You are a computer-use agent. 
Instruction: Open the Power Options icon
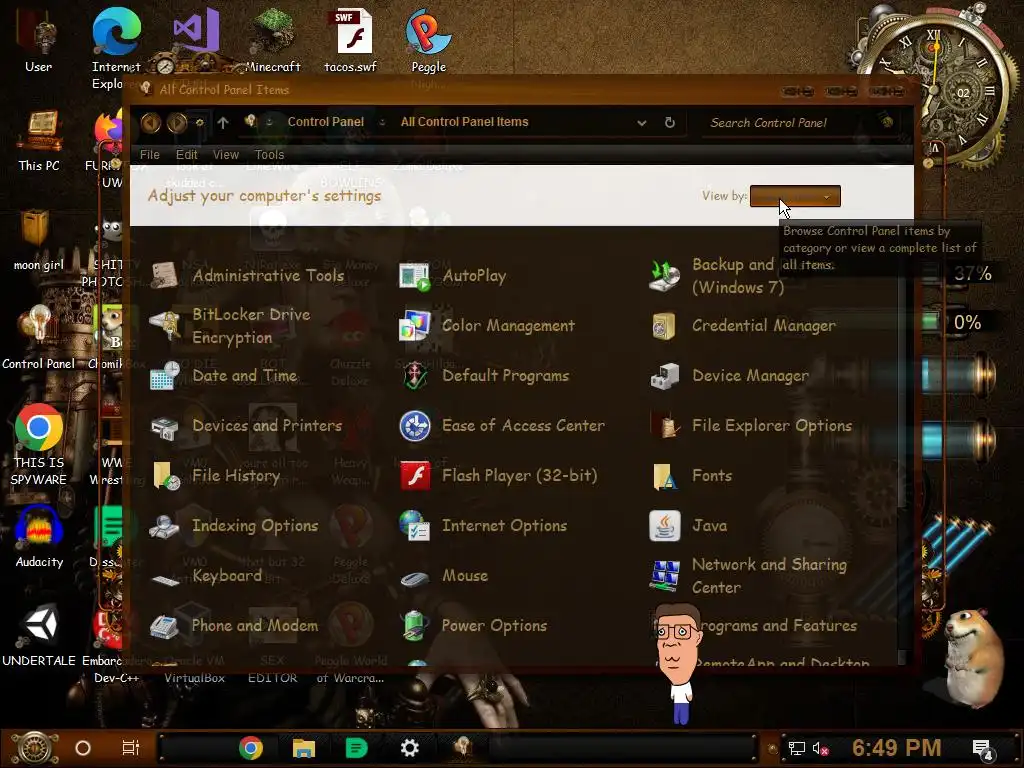pos(415,626)
